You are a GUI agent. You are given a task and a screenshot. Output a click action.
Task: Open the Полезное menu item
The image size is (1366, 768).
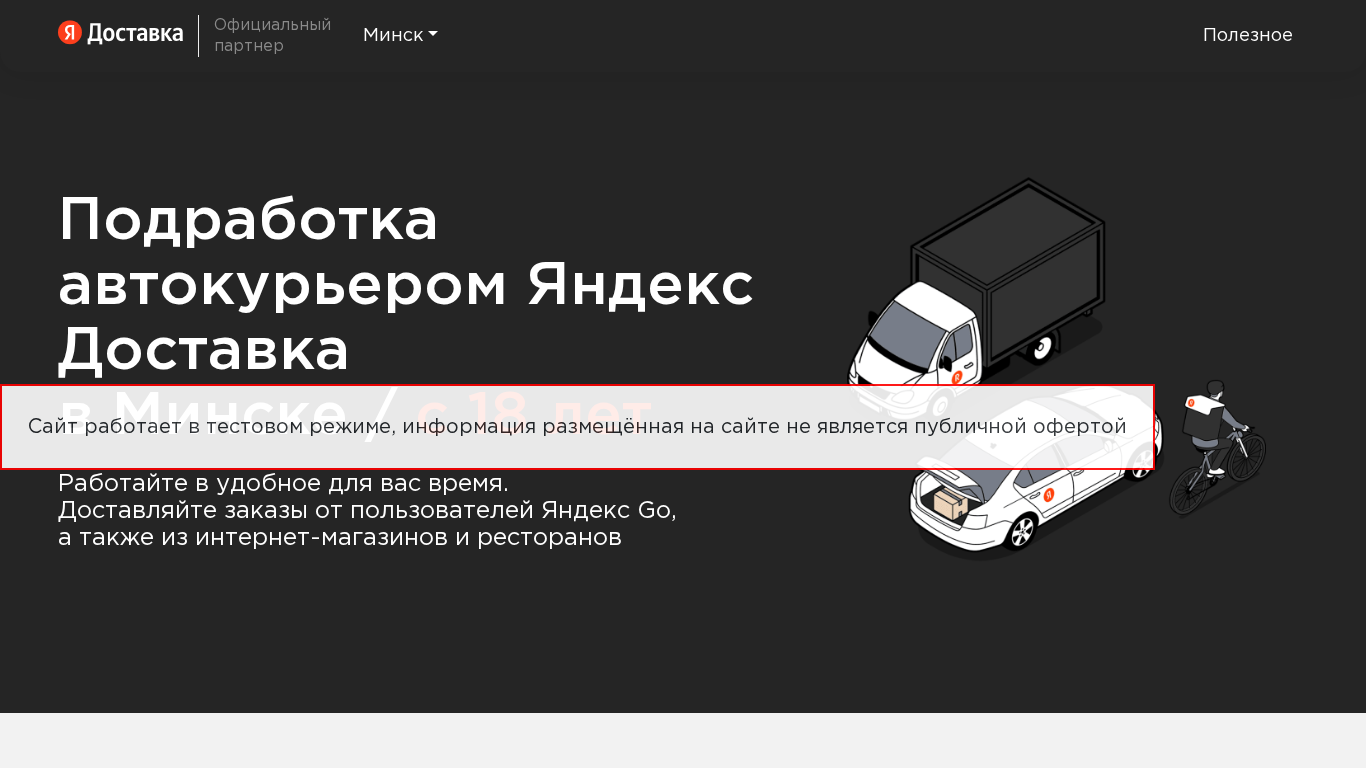tap(1247, 35)
